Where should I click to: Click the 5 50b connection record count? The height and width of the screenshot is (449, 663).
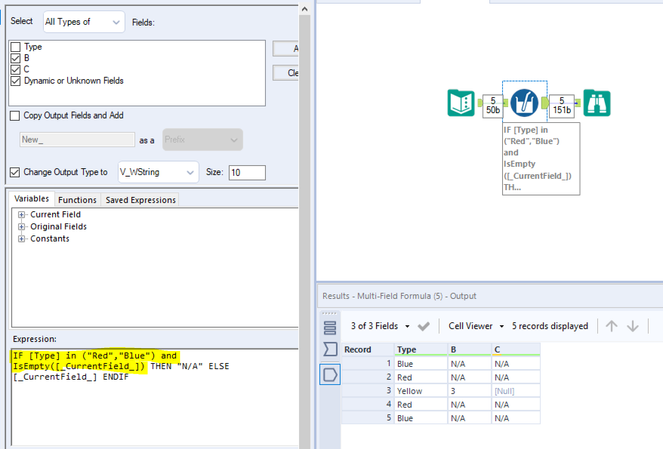[493, 106]
